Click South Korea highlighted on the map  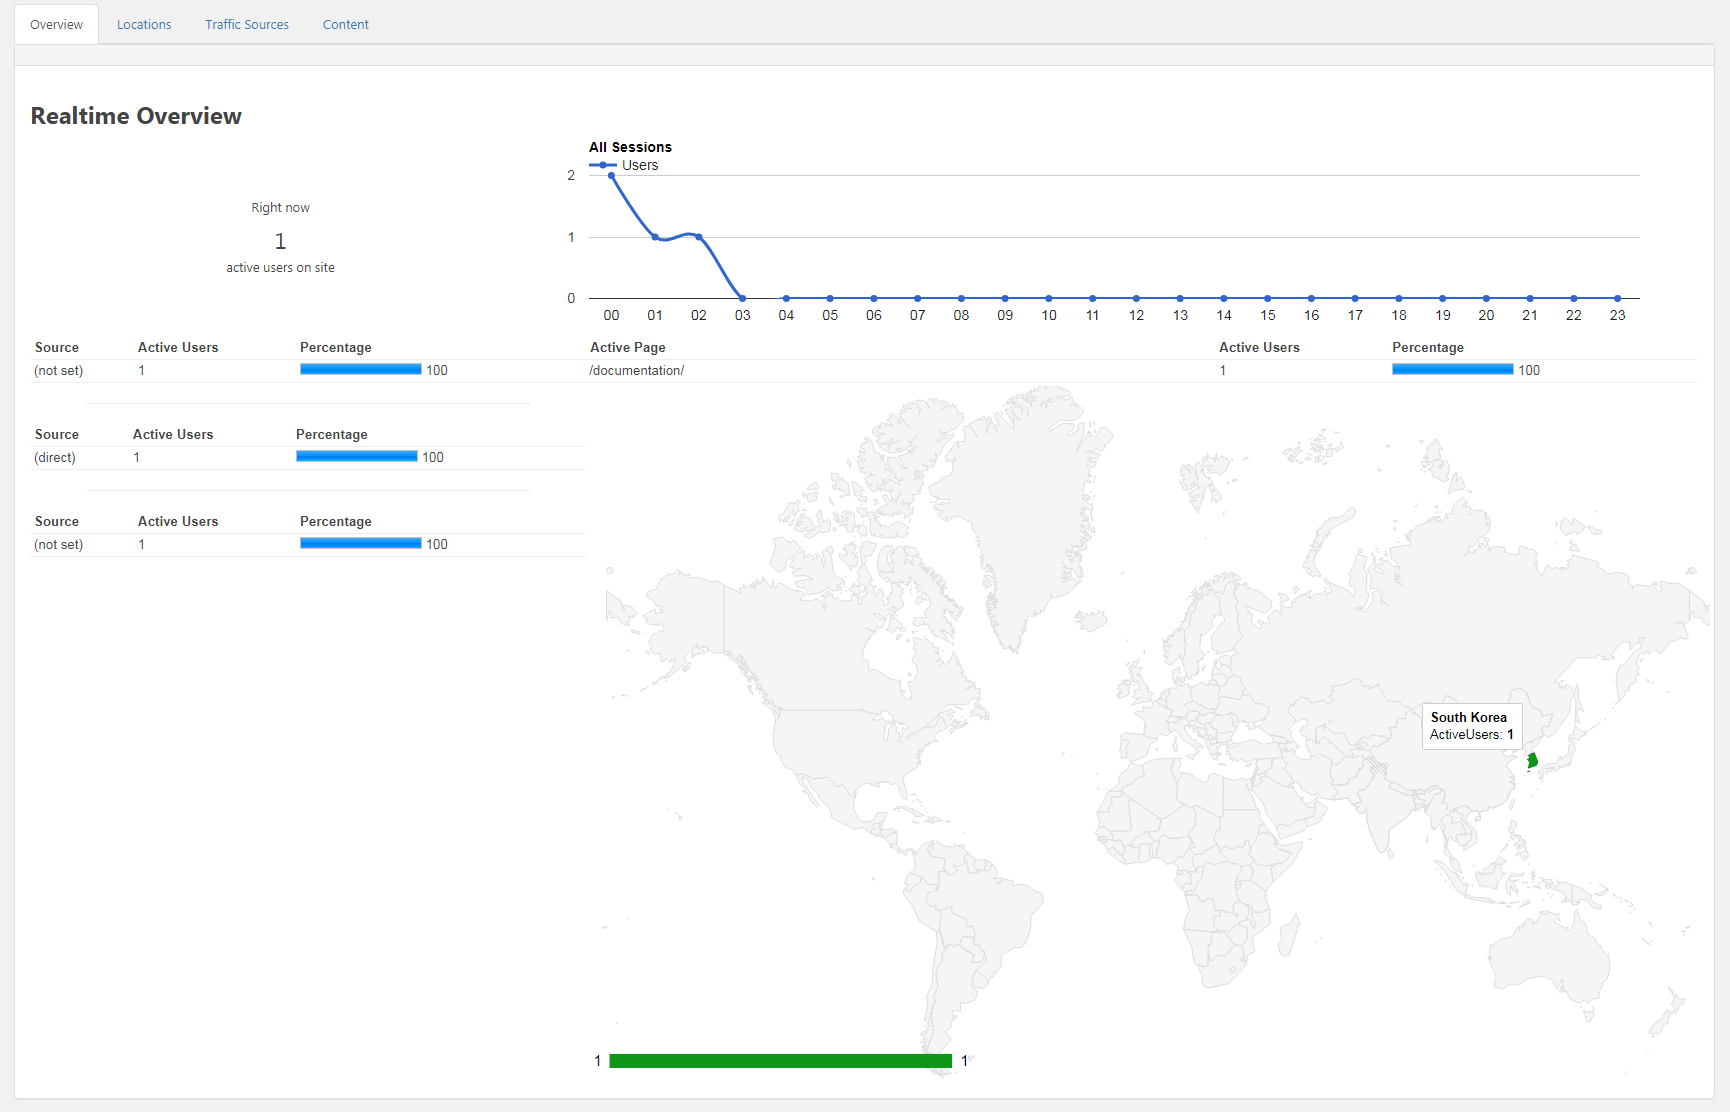[x=1532, y=761]
